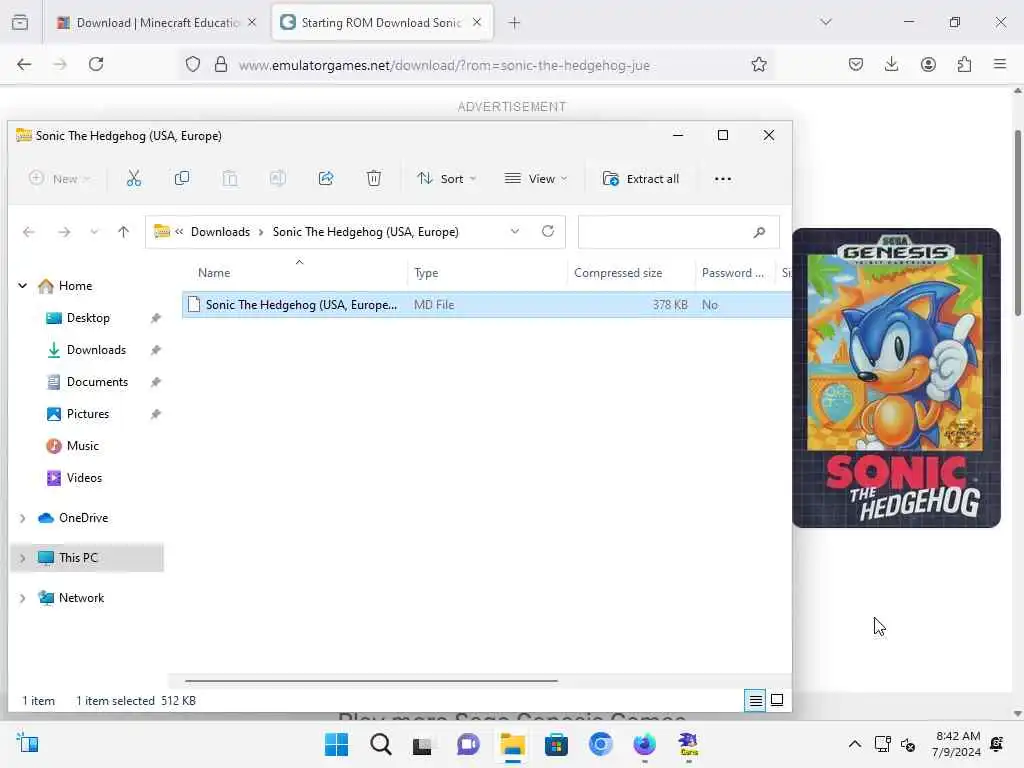Open Documents in the navigation pane
The image size is (1024, 768).
click(x=97, y=382)
